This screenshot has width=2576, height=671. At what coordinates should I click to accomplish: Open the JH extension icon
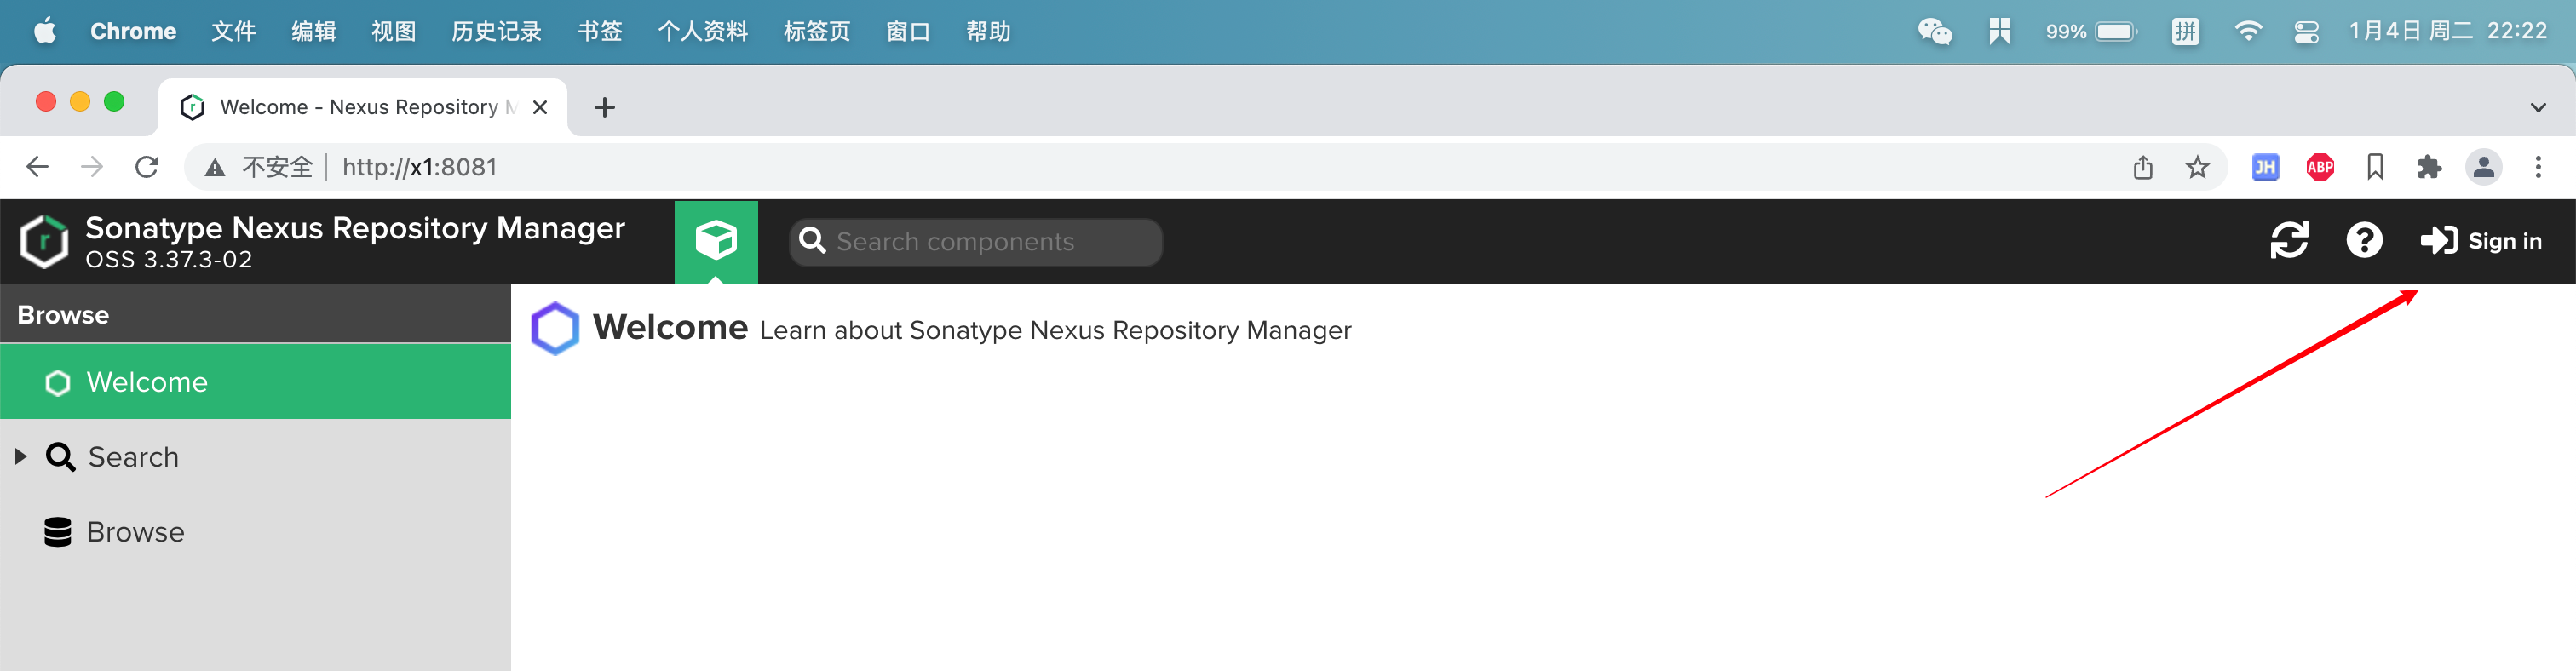pos(2265,167)
